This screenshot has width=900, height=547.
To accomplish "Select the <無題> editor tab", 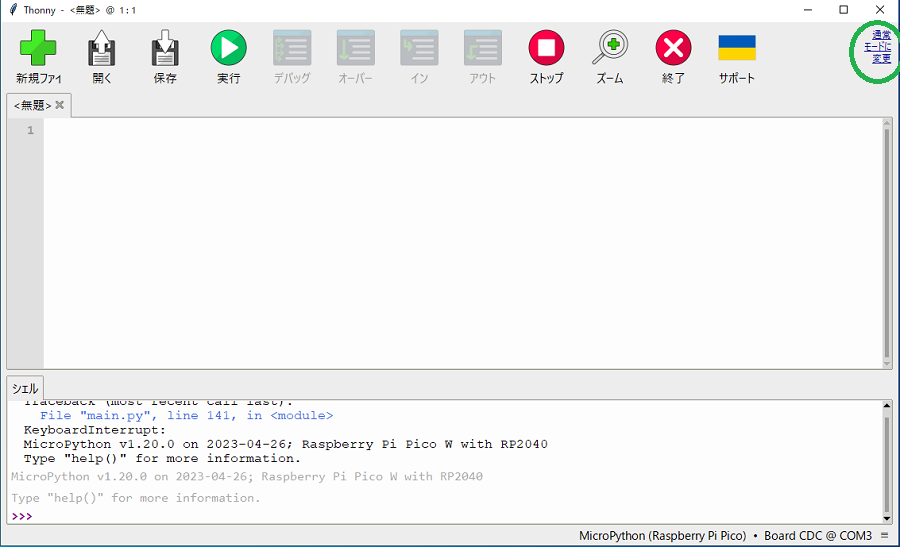I will [32, 105].
